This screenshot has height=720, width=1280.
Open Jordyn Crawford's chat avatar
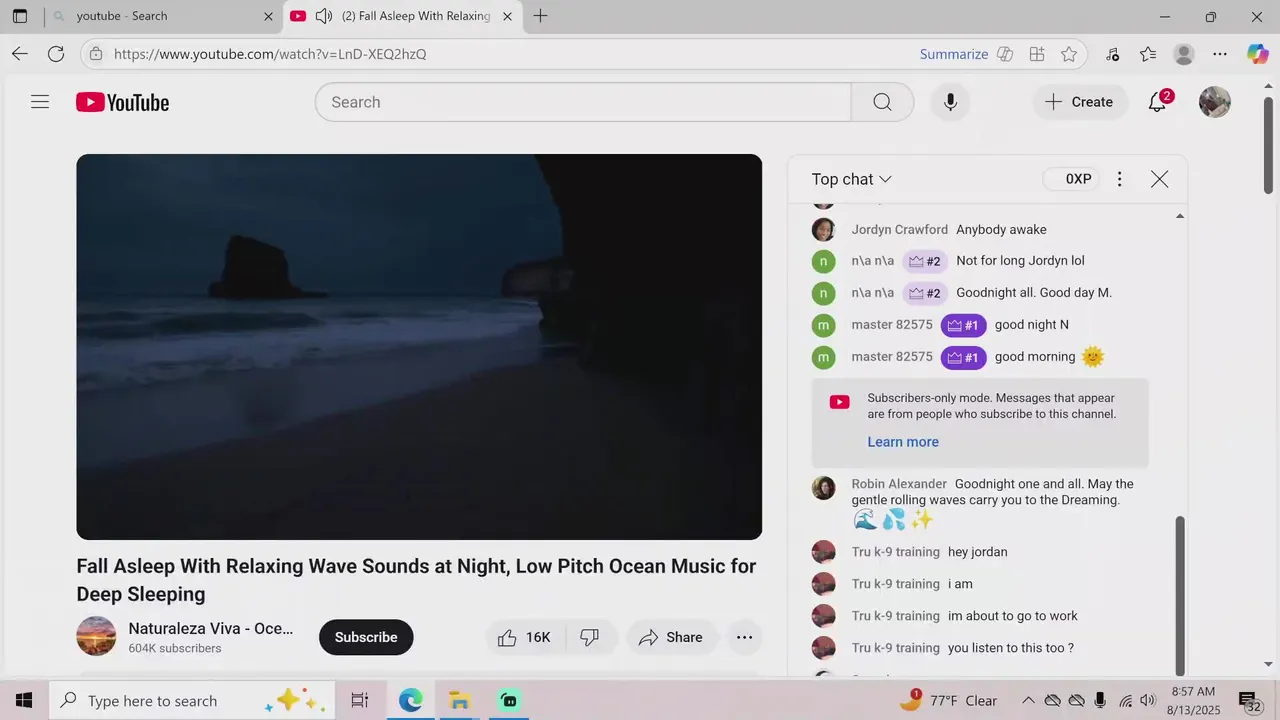click(823, 229)
